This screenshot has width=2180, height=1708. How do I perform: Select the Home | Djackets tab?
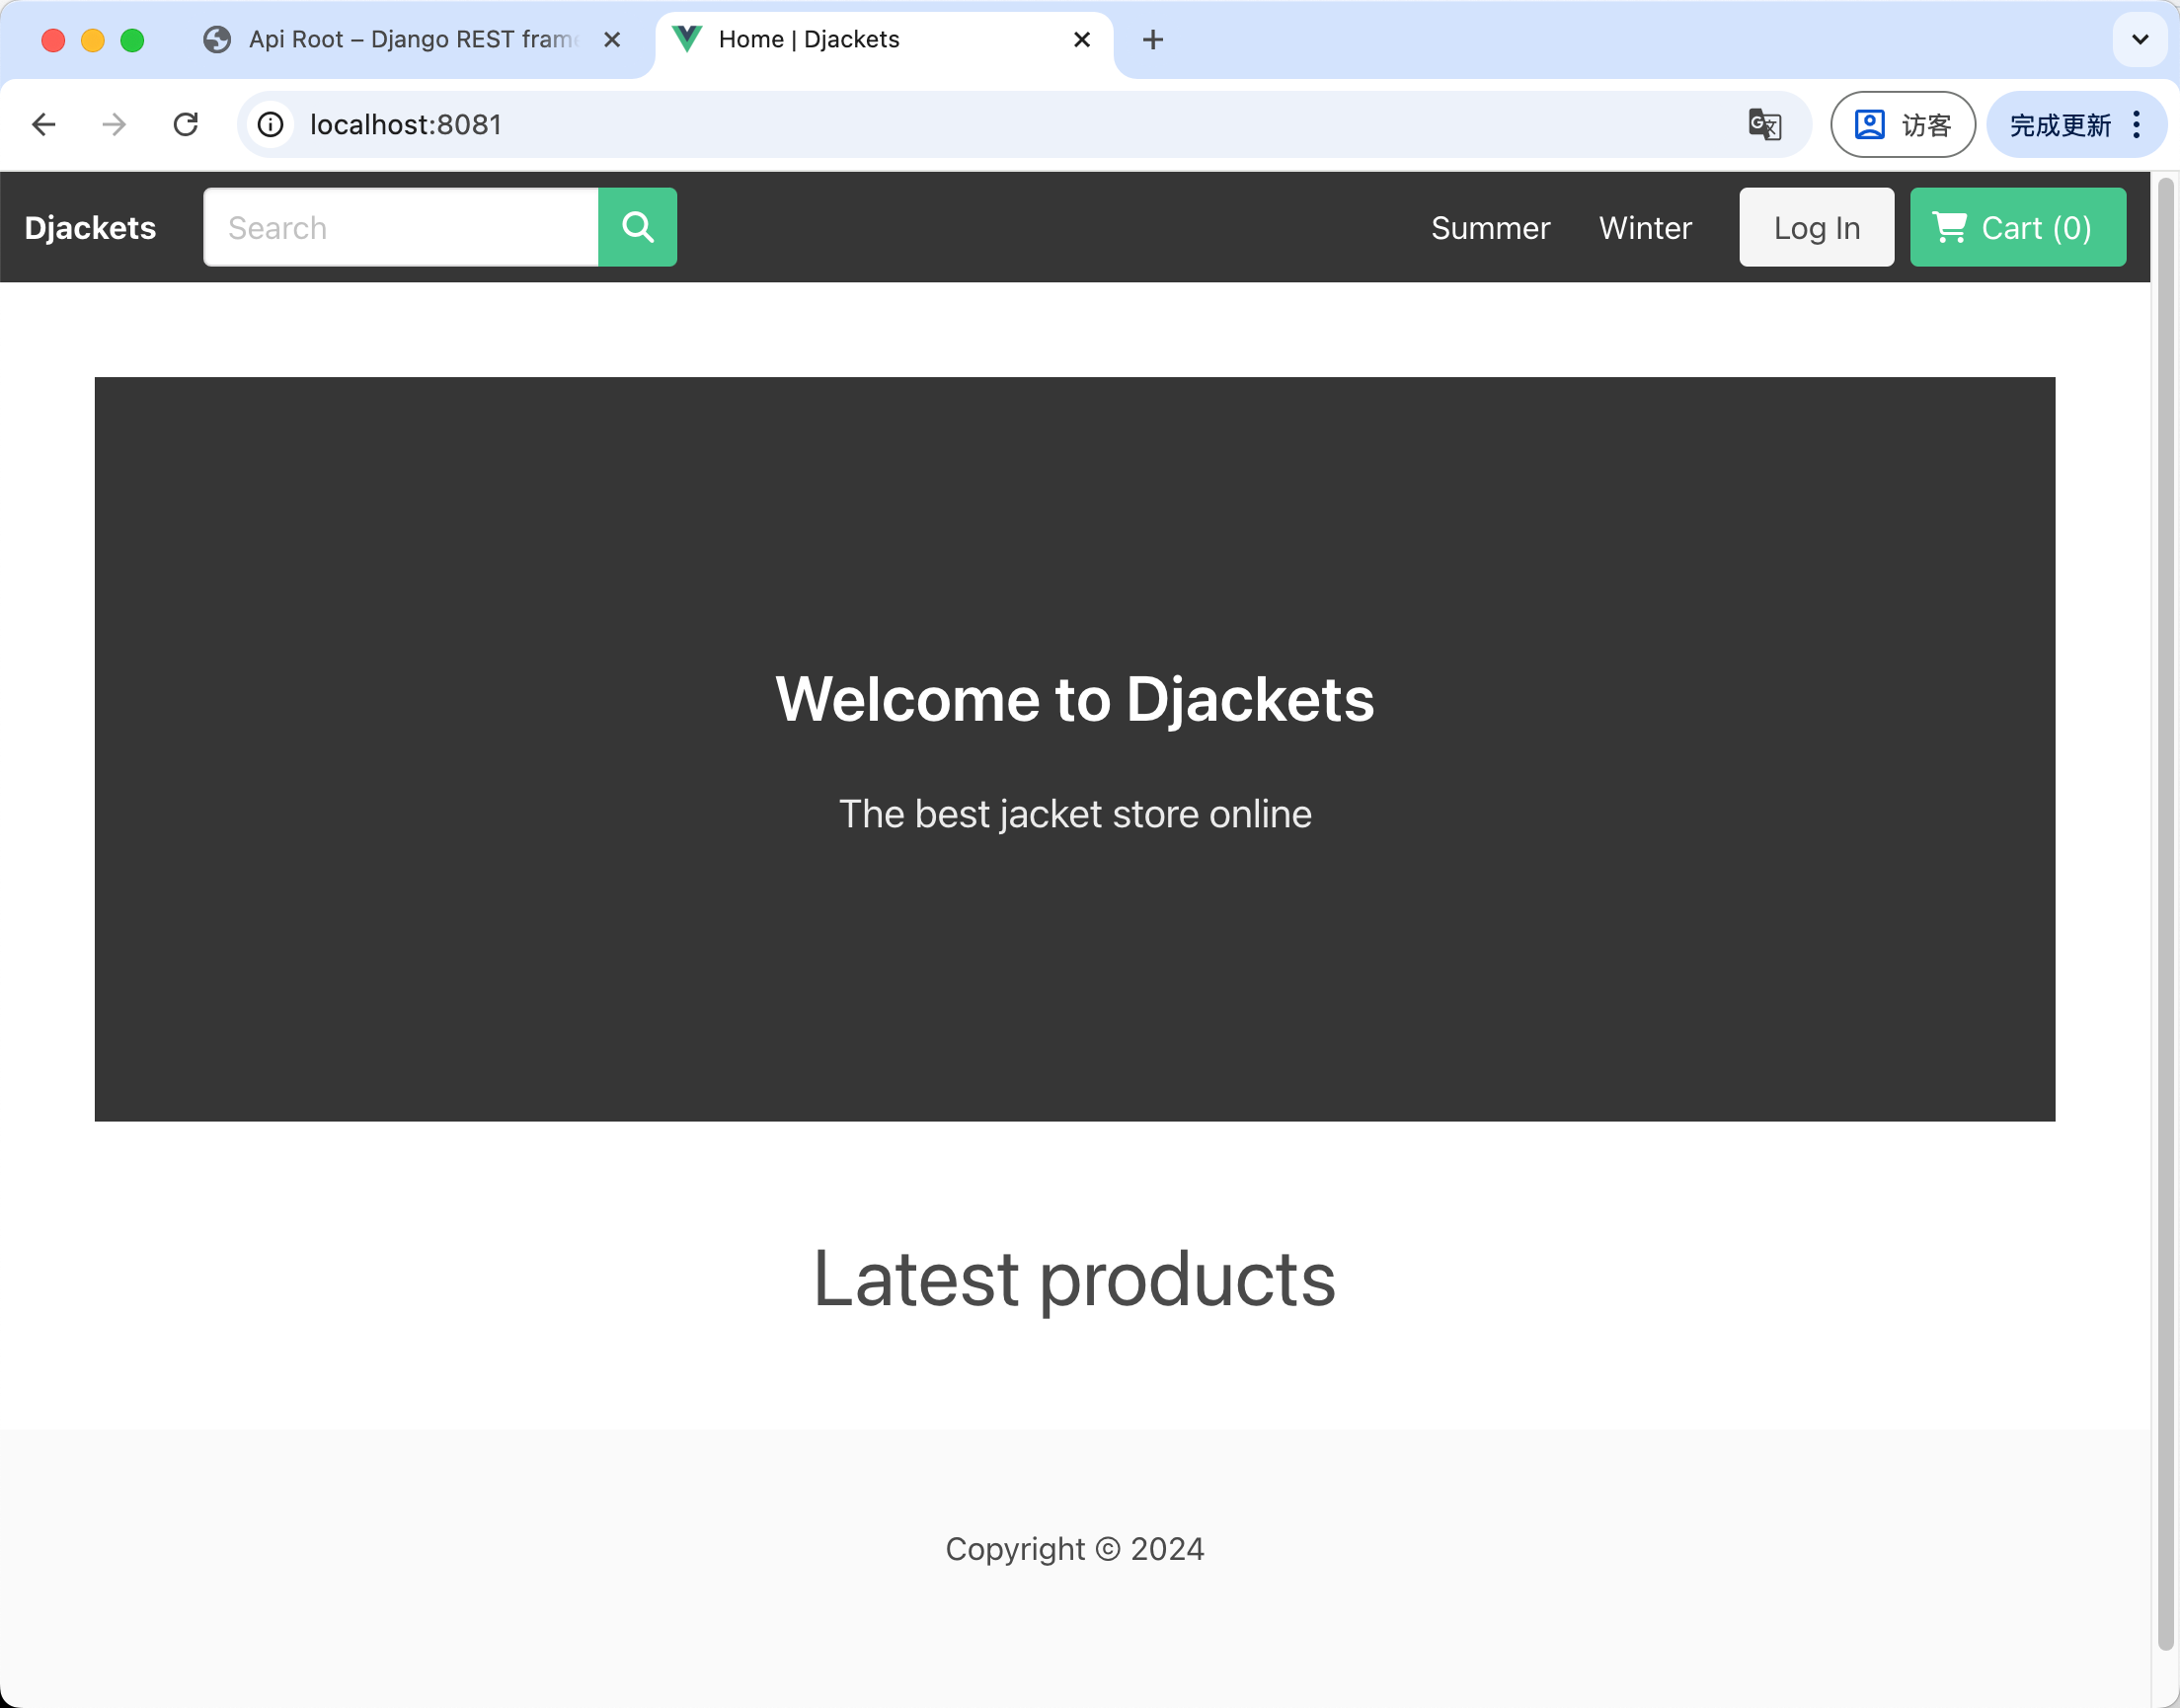click(x=860, y=40)
